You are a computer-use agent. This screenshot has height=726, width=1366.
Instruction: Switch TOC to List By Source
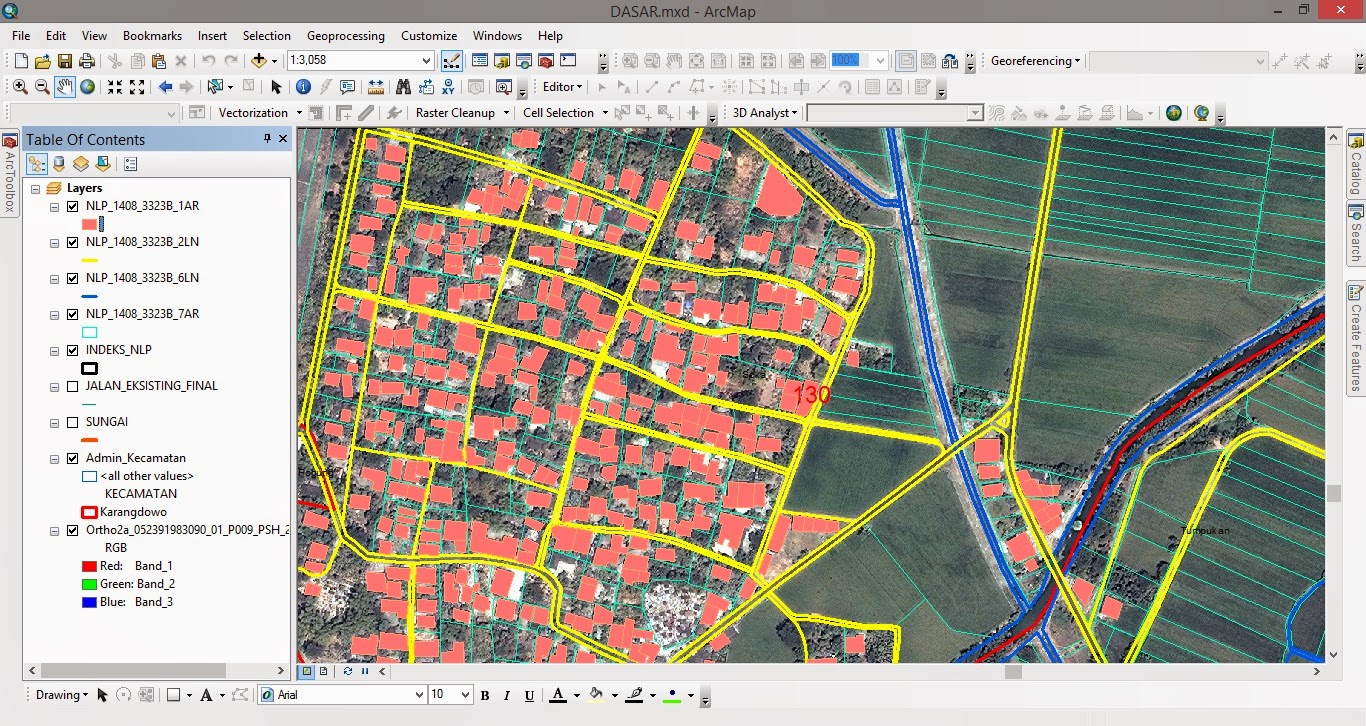coord(59,164)
